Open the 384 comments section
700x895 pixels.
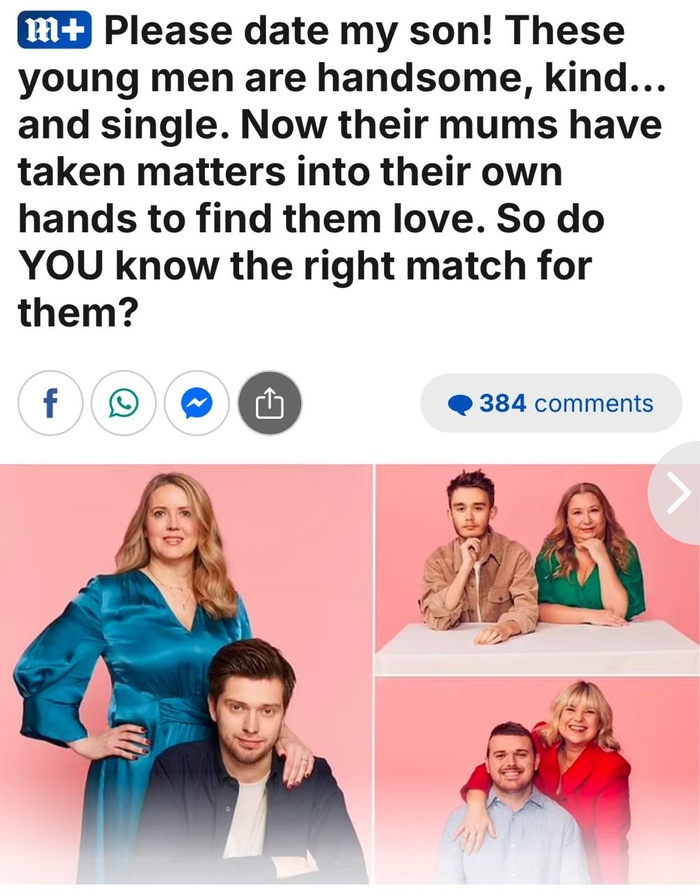(551, 403)
